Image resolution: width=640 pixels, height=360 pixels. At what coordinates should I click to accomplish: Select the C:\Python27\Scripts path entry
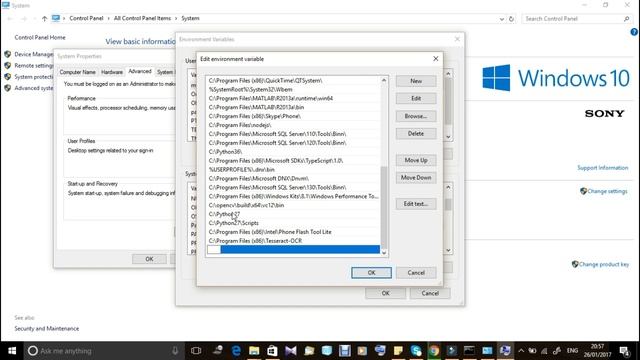(293, 223)
